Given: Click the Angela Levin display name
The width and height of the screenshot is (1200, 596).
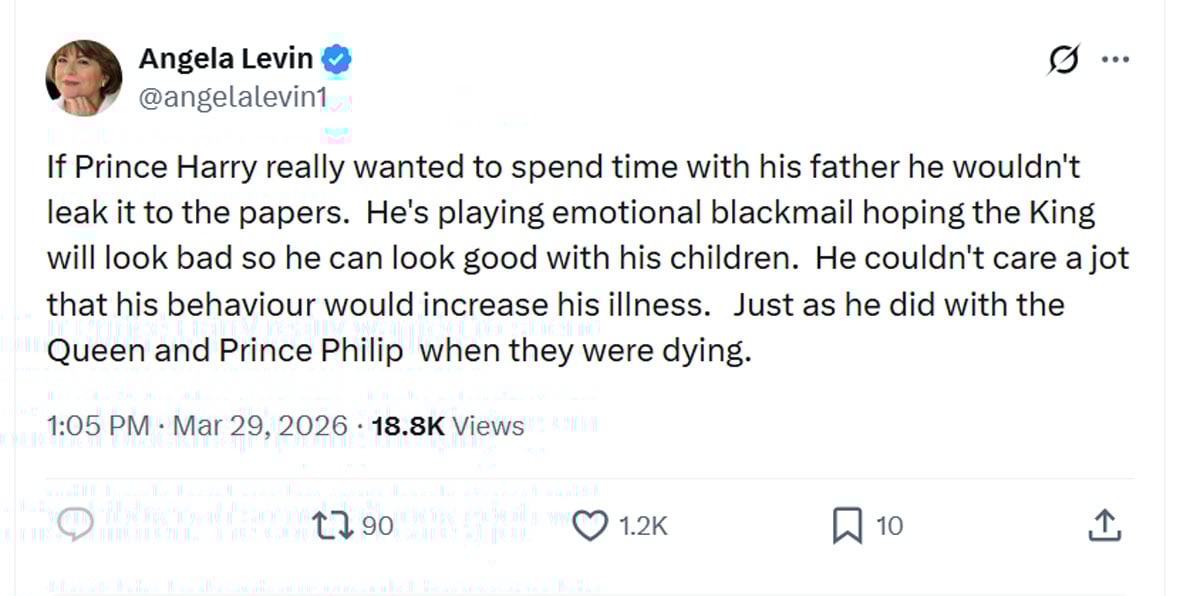Looking at the screenshot, I should coord(228,59).
